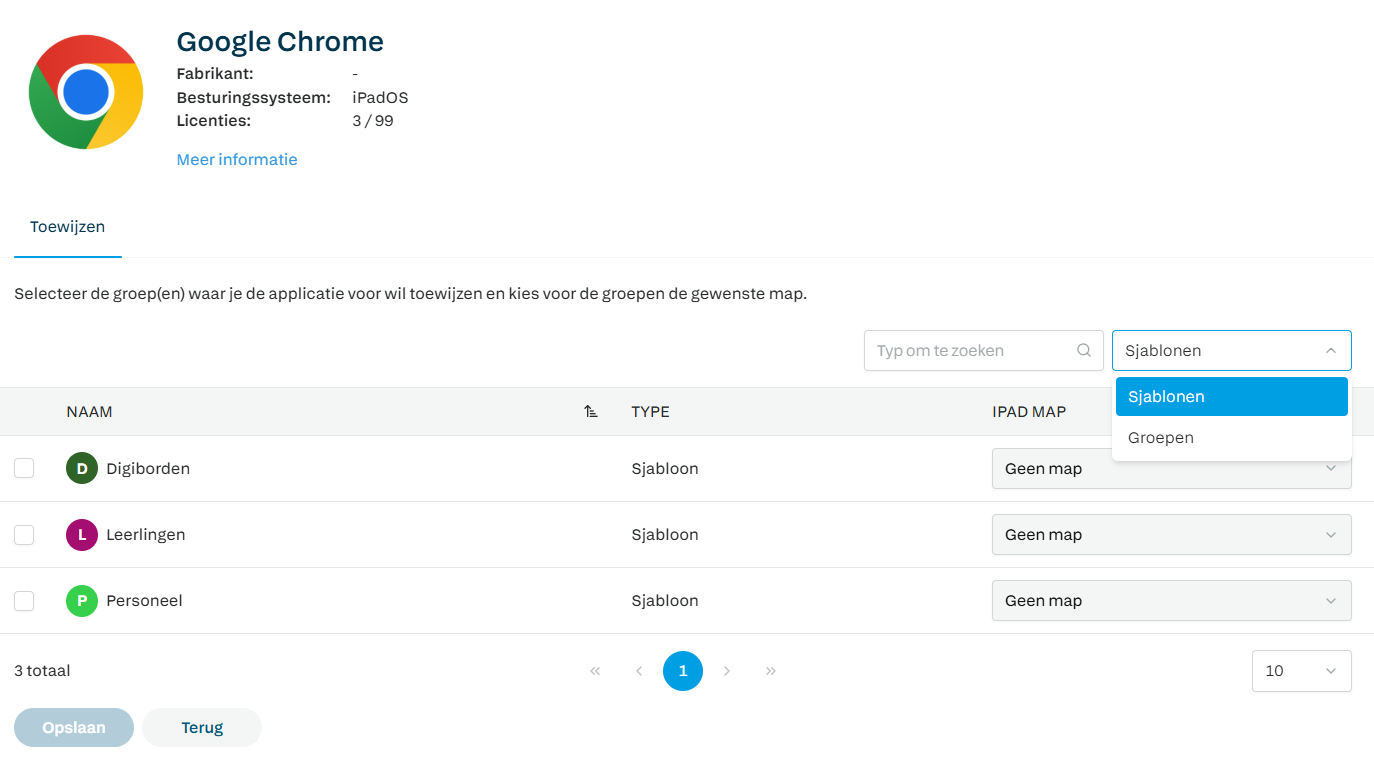This screenshot has height=759, width=1374.
Task: Focus the Typ om te zoeken field
Action: [970, 351]
